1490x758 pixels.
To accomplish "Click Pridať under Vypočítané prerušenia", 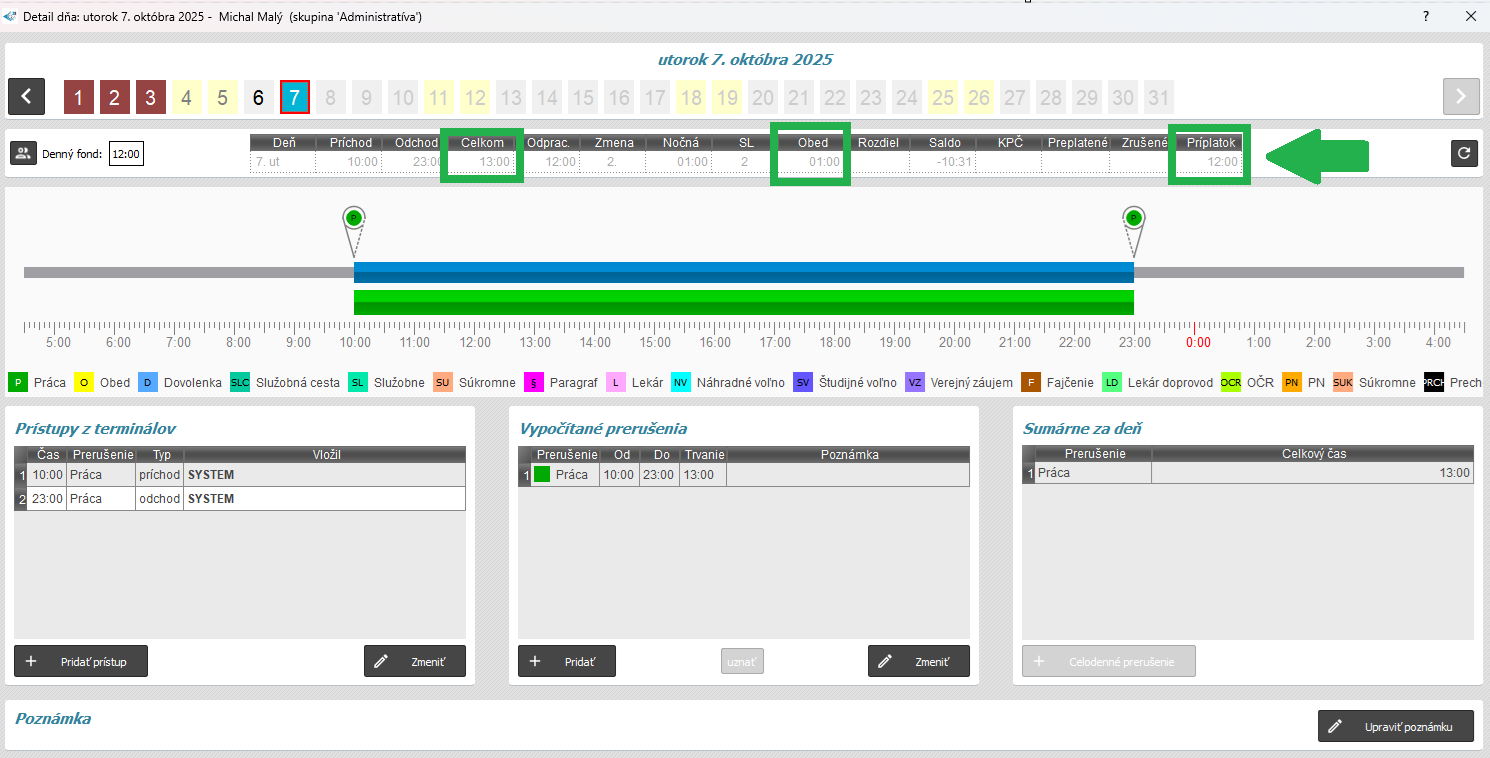I will point(566,661).
